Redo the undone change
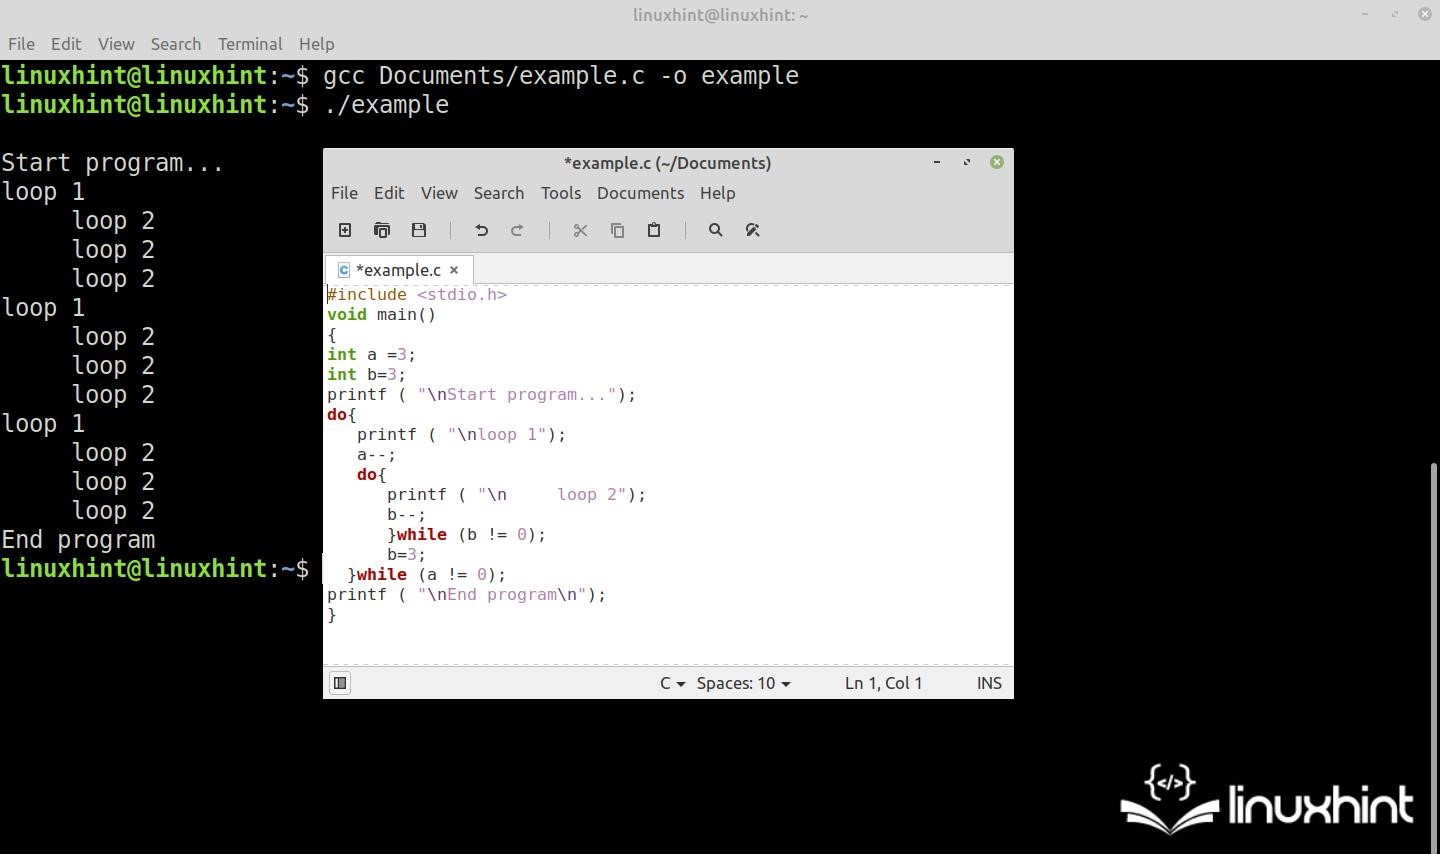1440x854 pixels. [517, 230]
